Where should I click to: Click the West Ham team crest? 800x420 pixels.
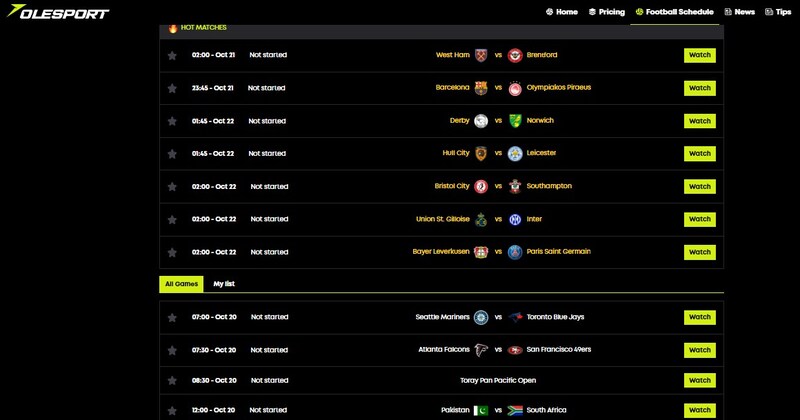coord(481,55)
